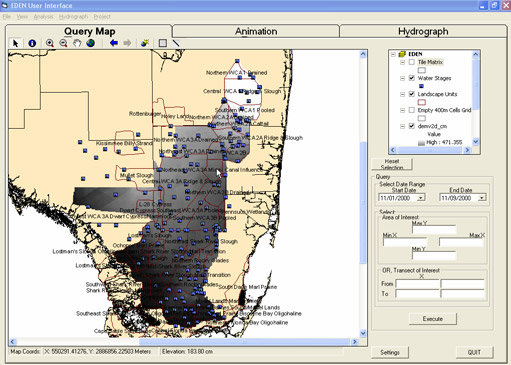Select the arrow pointer tool
Screen dimensions: 511x365
15,43
